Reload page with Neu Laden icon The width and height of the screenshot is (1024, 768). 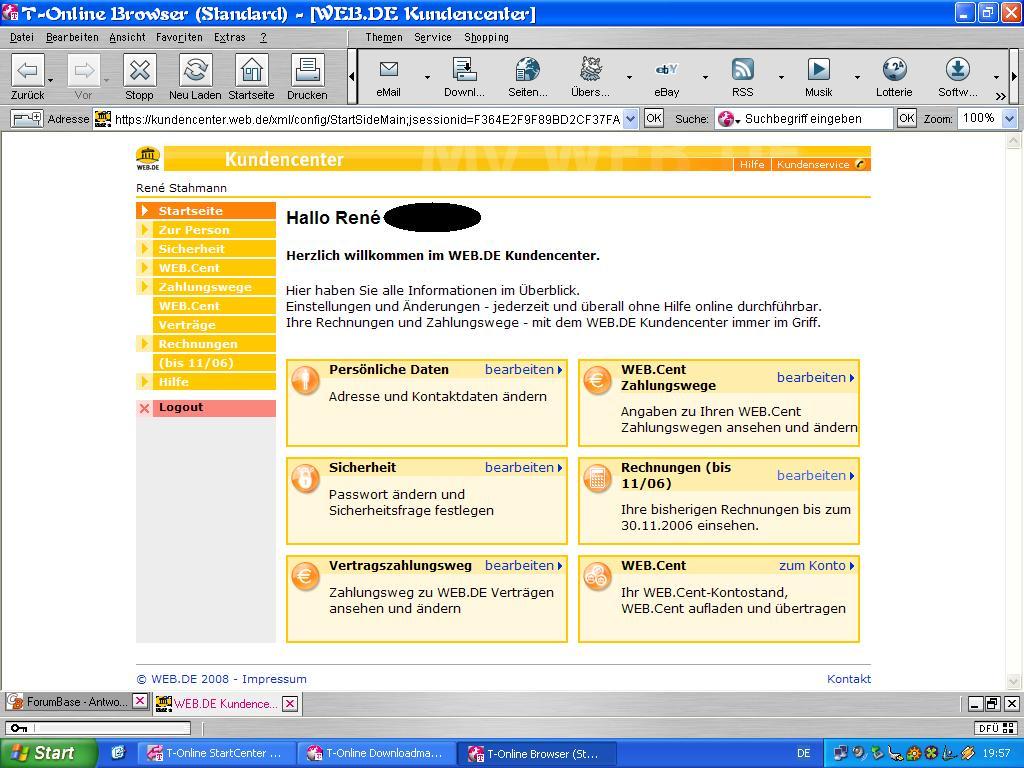195,70
